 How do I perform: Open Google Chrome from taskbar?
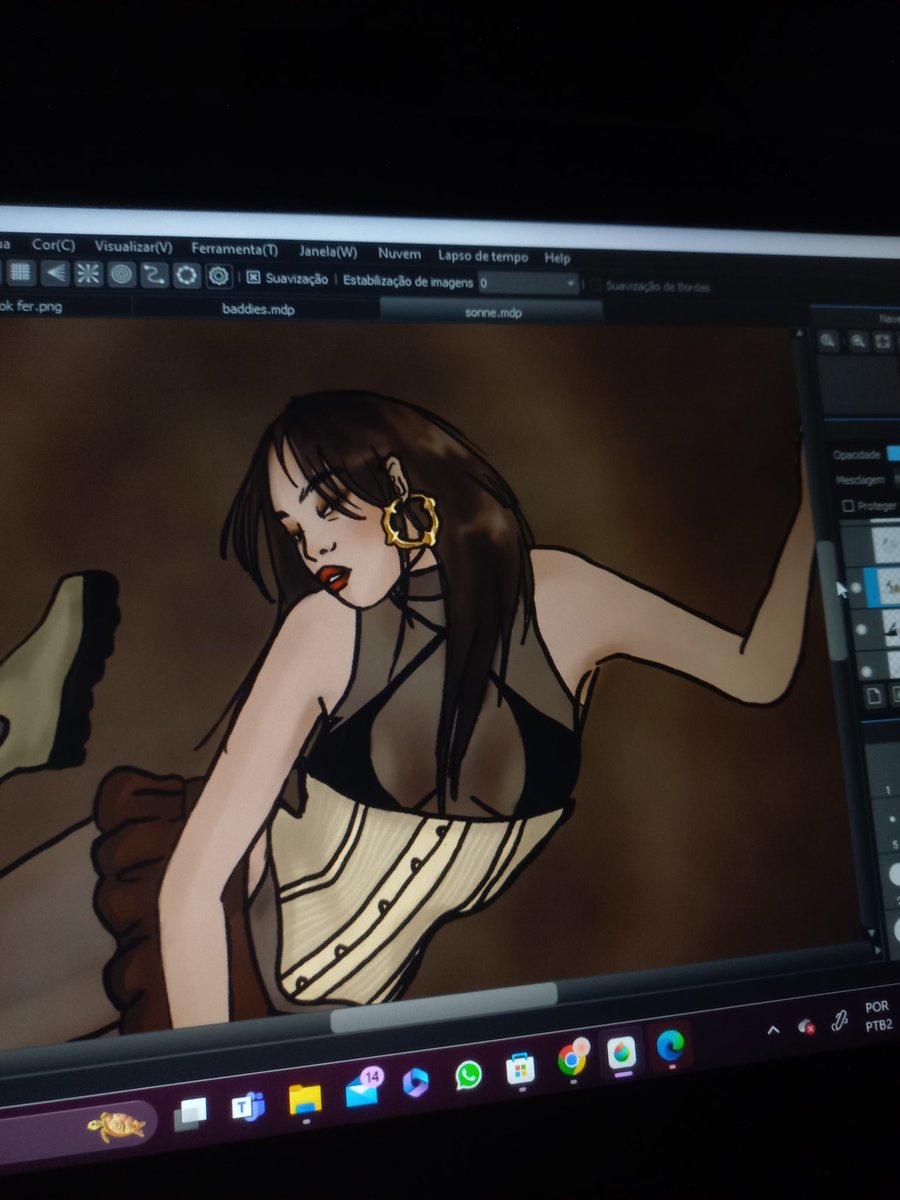[572, 1059]
